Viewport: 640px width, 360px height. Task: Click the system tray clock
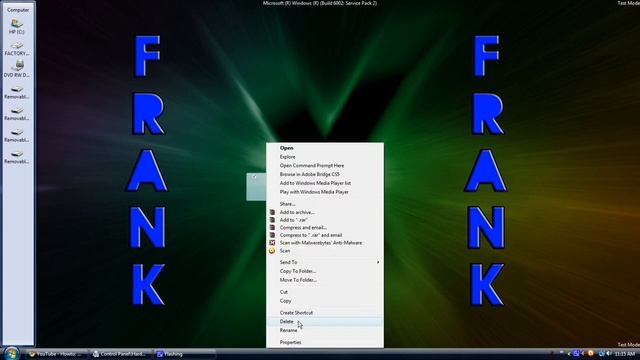tap(625, 354)
